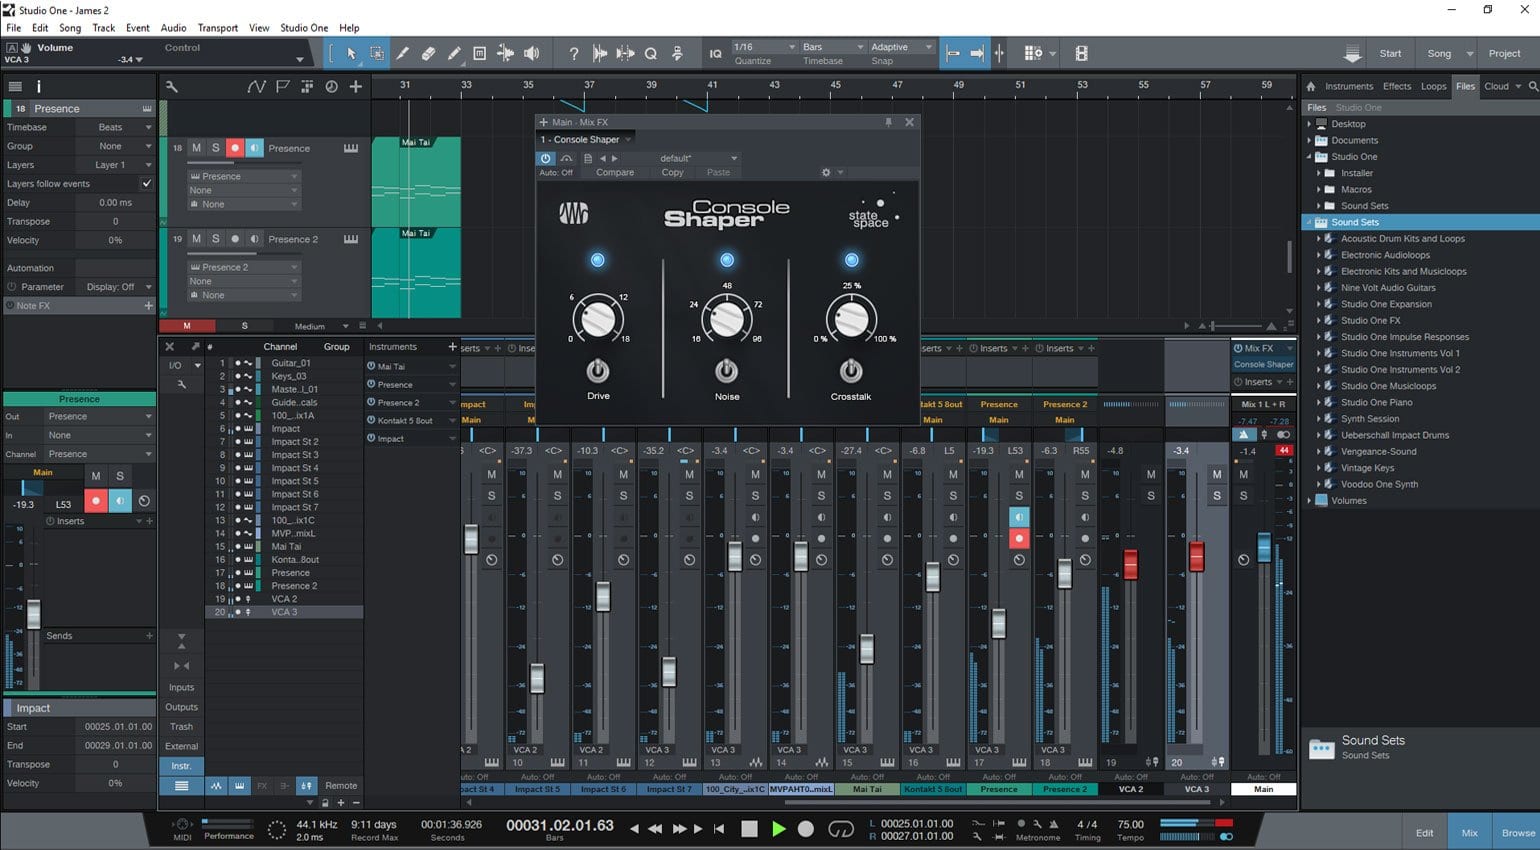Open the video player film icon
Image resolution: width=1540 pixels, height=850 pixels.
click(x=1081, y=53)
